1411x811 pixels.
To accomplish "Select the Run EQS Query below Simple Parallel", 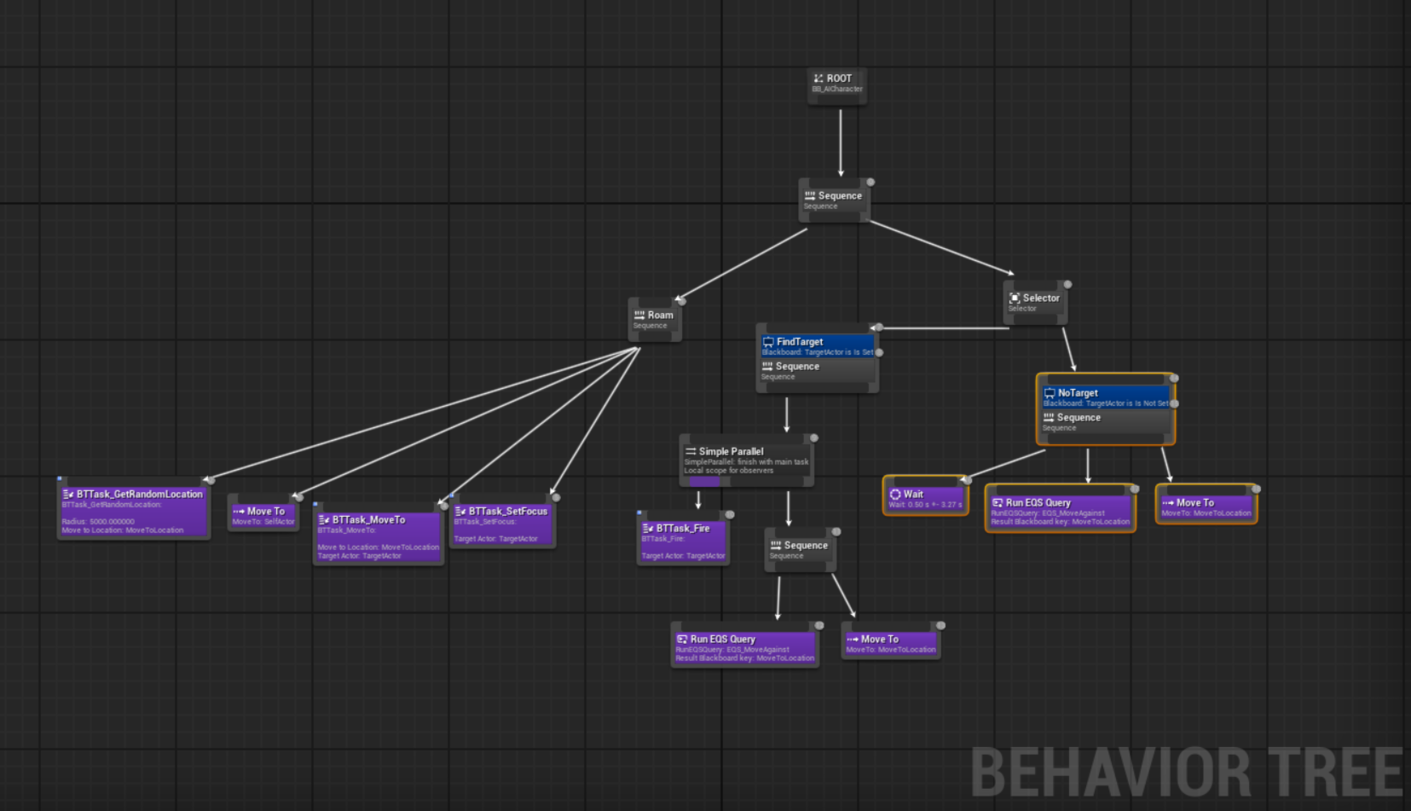I will coord(744,645).
